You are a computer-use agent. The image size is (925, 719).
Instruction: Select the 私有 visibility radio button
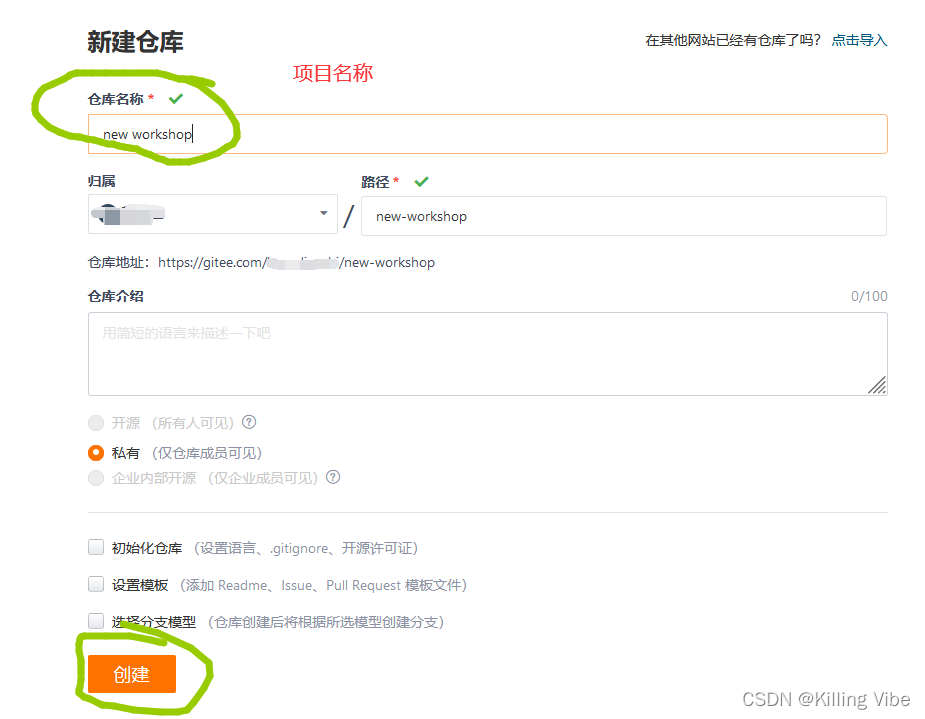click(x=96, y=450)
